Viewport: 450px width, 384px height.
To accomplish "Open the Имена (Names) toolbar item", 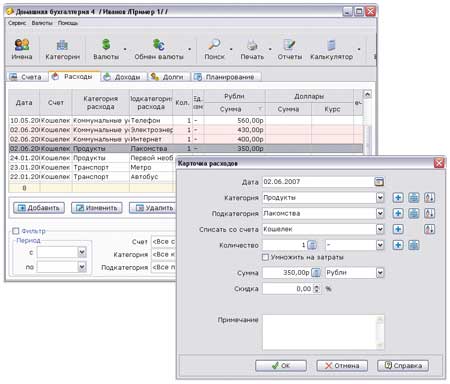I will (22, 49).
